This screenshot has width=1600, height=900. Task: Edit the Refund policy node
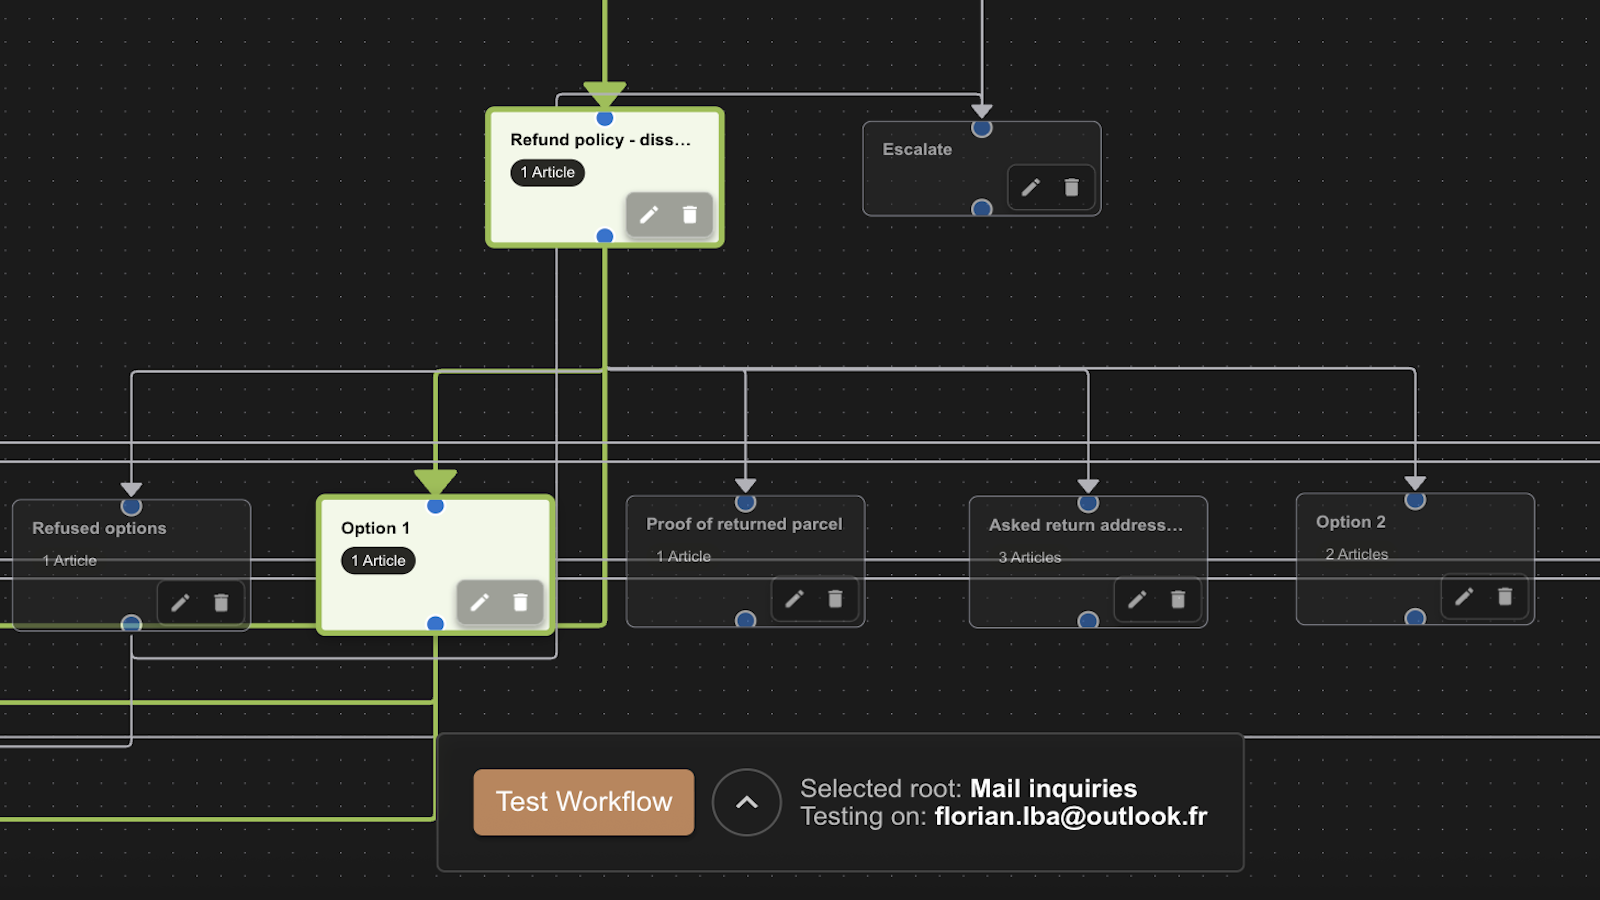coord(650,214)
